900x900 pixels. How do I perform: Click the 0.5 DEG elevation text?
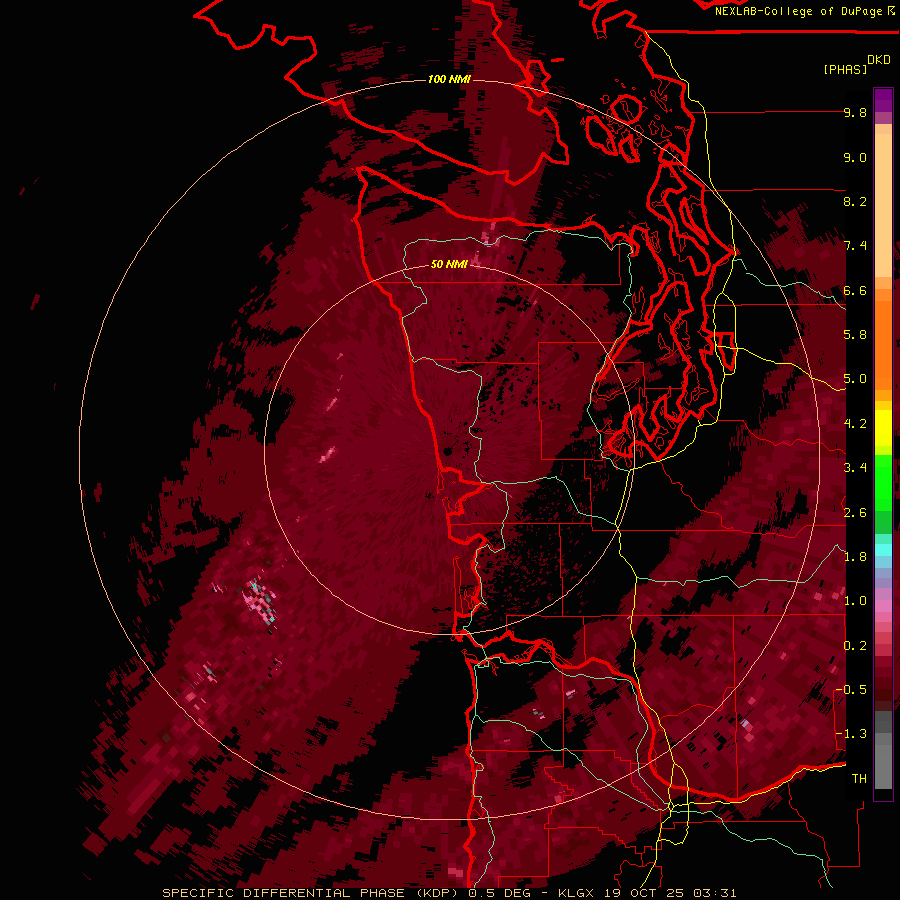[501, 893]
